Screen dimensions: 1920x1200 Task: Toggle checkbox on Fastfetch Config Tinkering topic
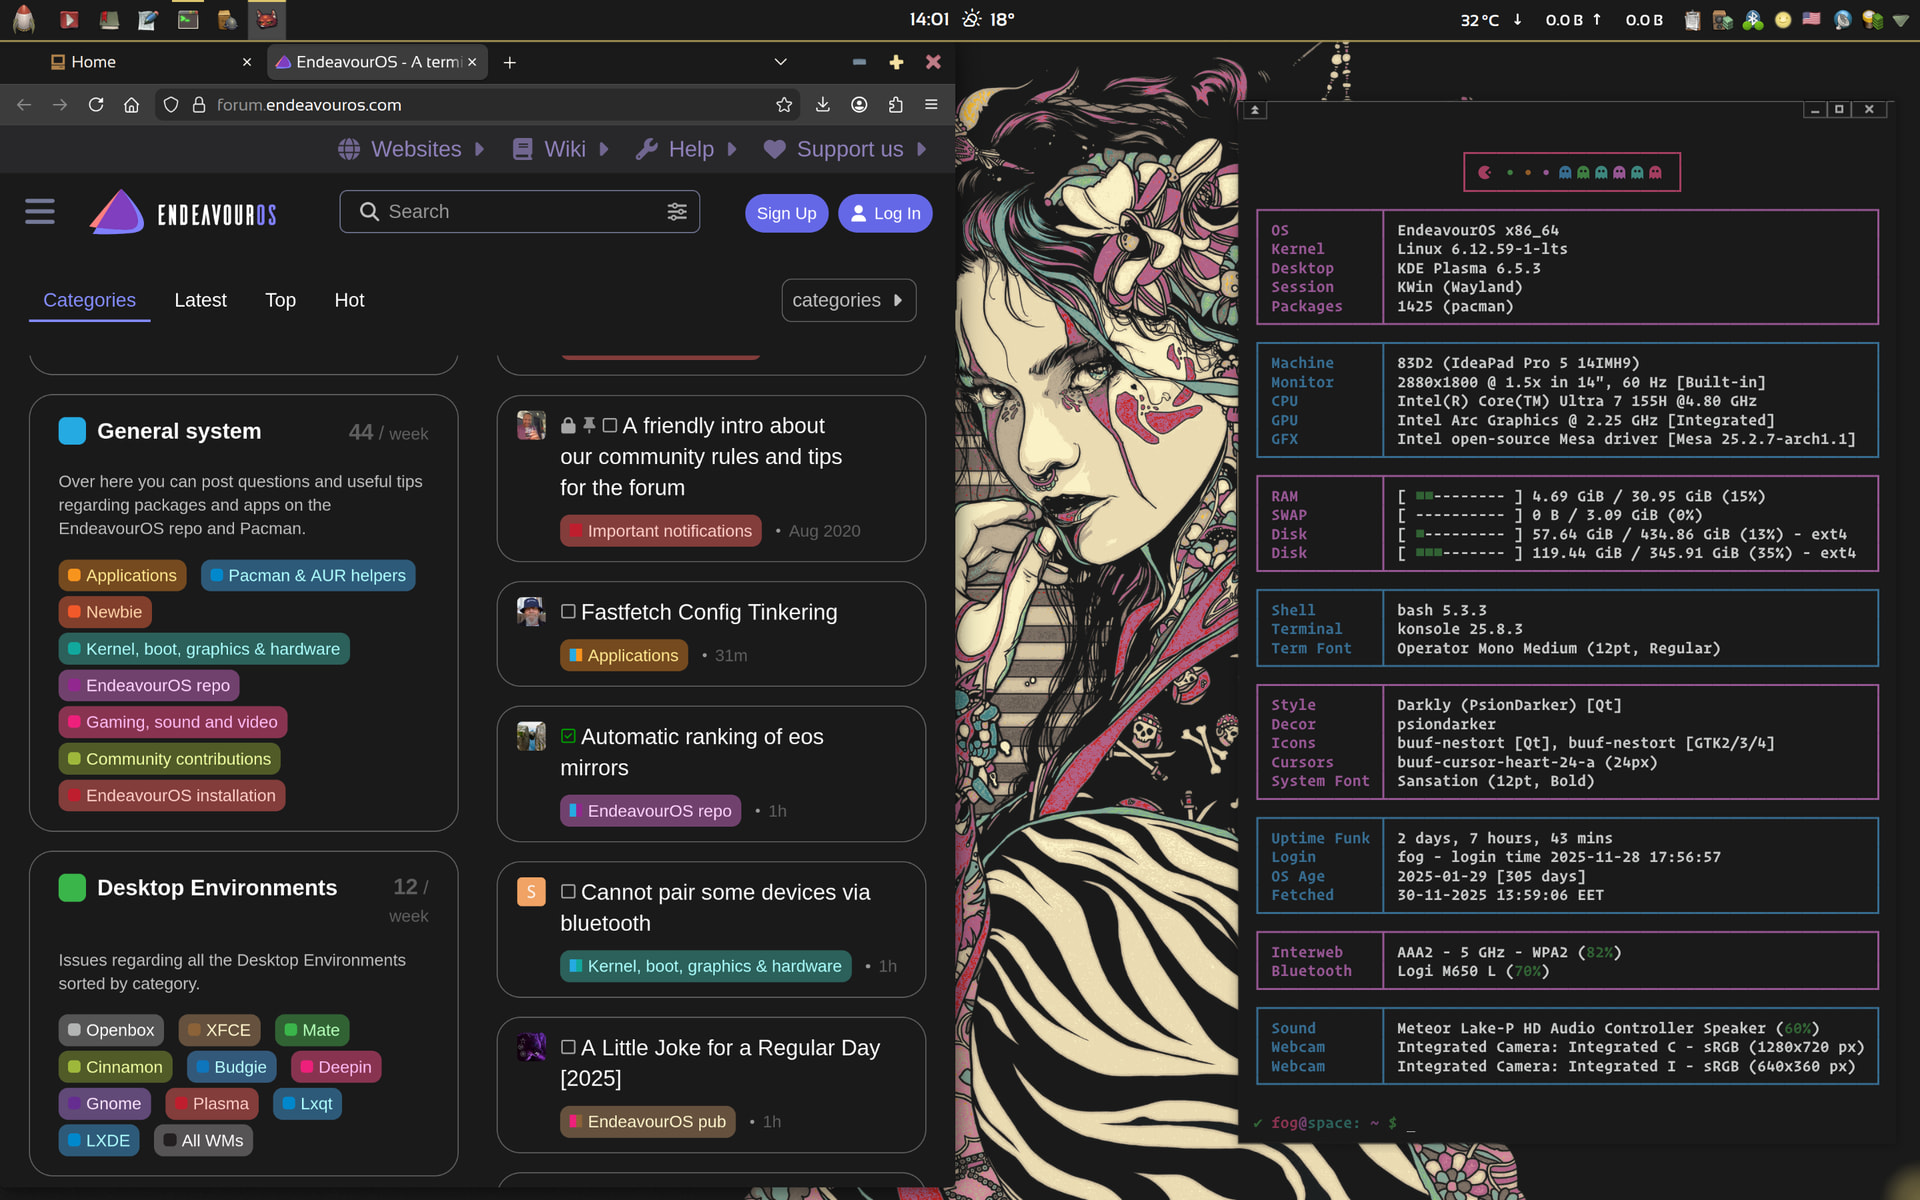568,612
